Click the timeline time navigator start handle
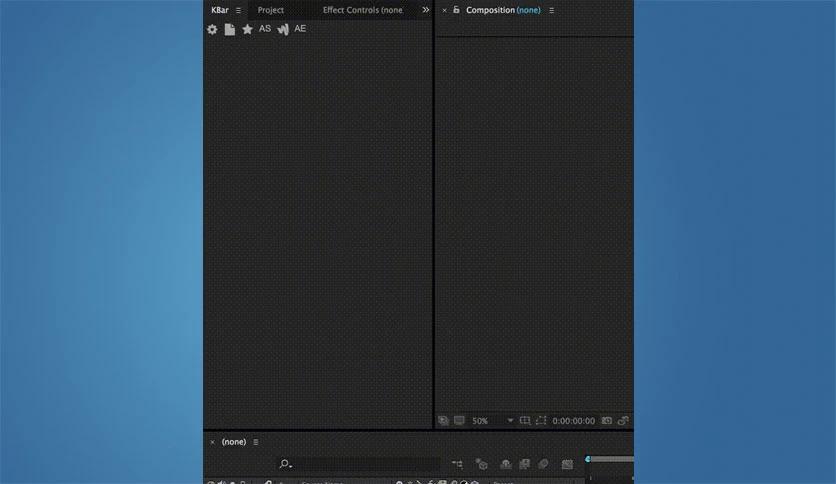 point(588,459)
